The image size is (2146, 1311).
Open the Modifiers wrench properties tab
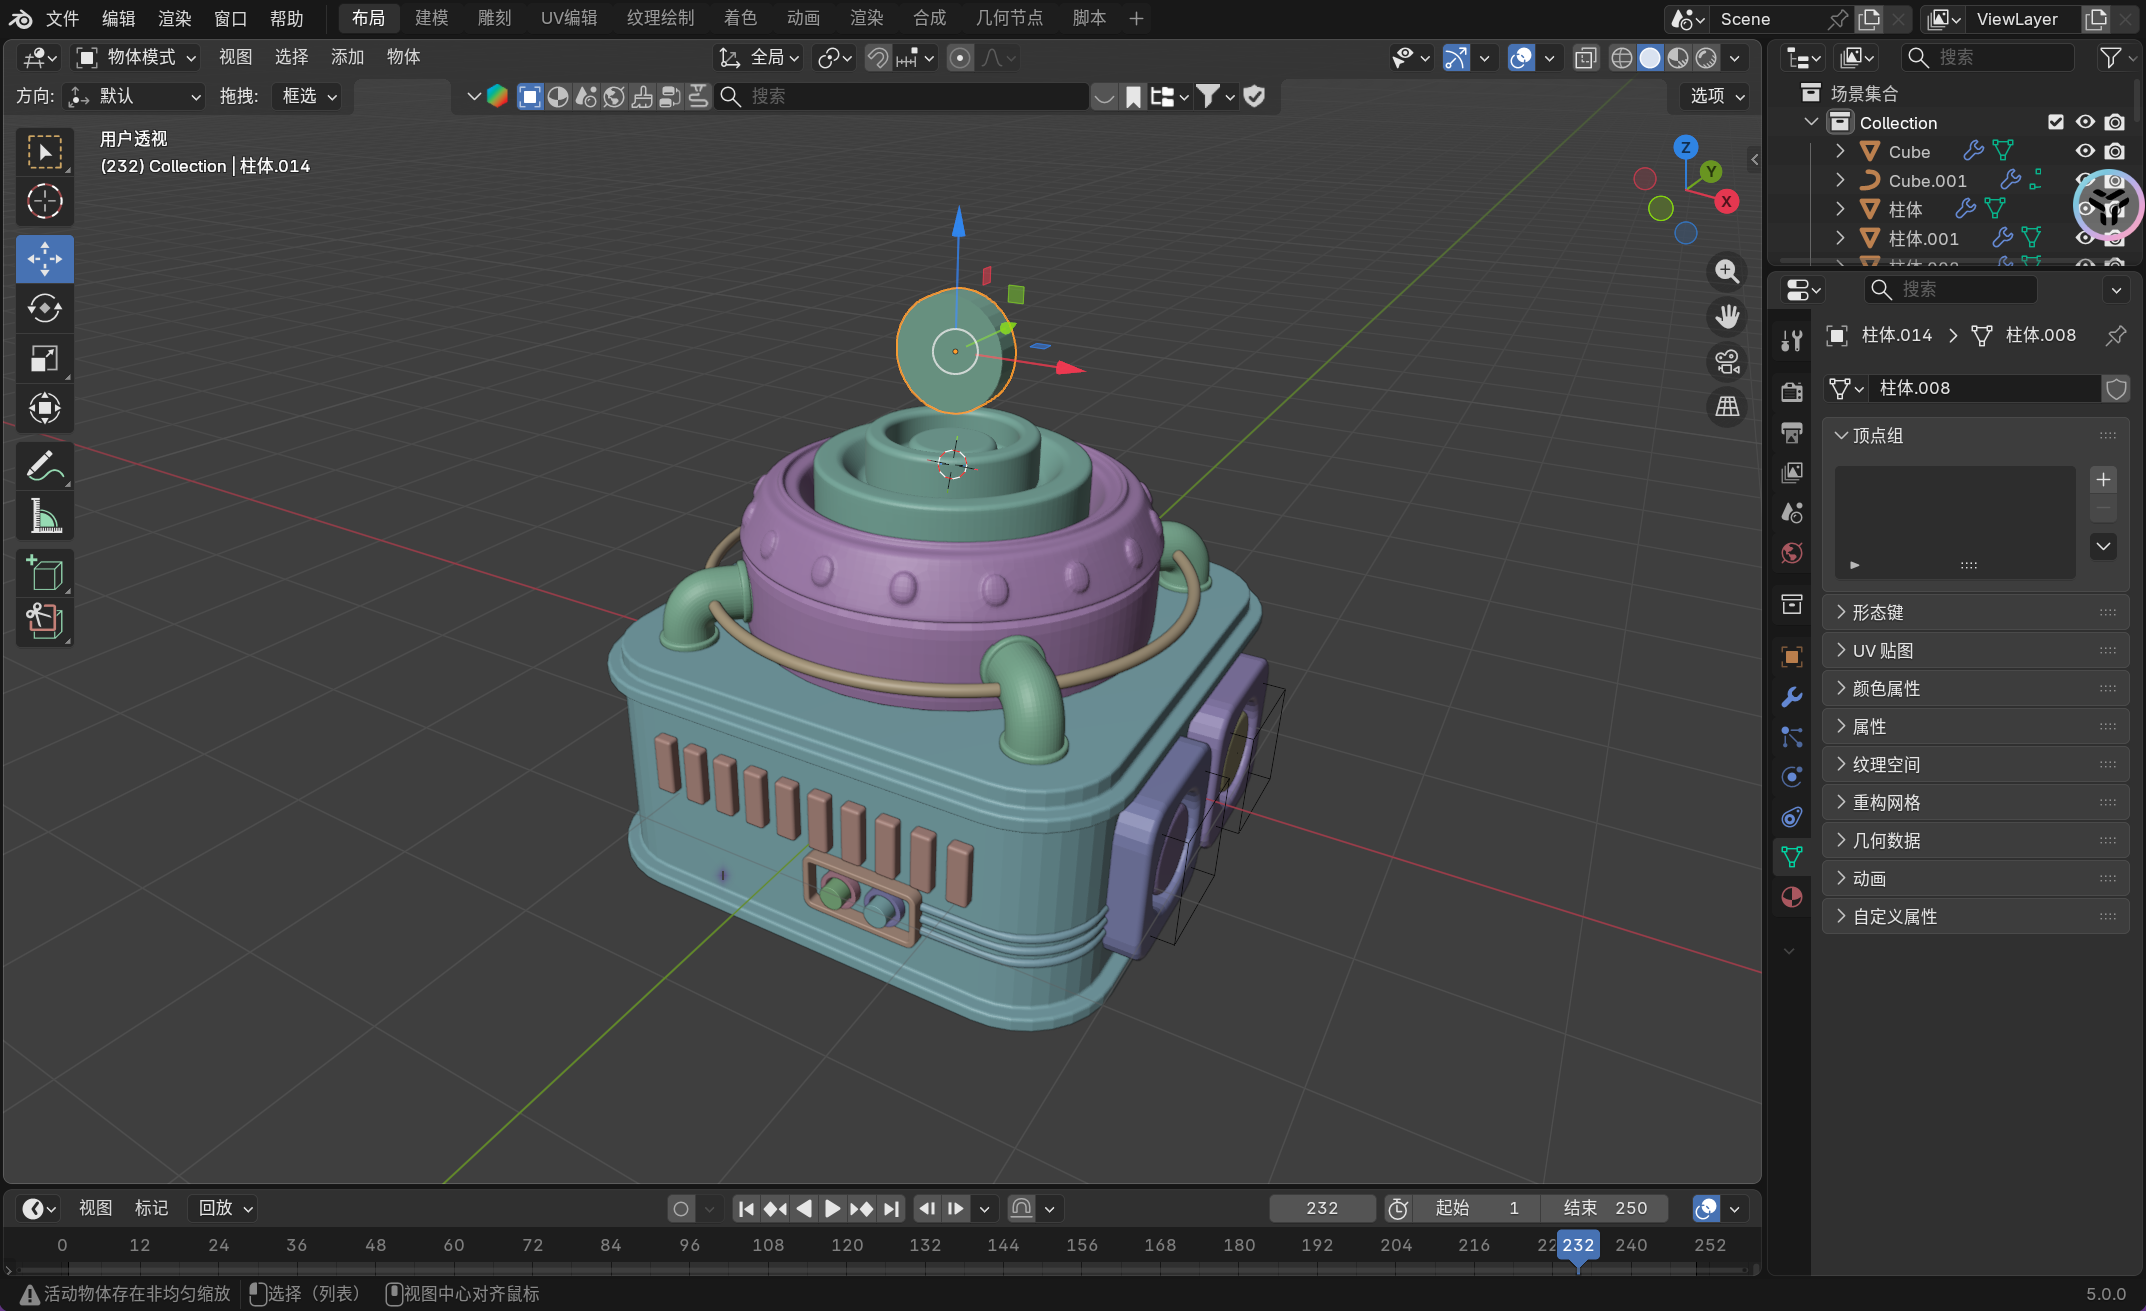pyautogui.click(x=1792, y=697)
